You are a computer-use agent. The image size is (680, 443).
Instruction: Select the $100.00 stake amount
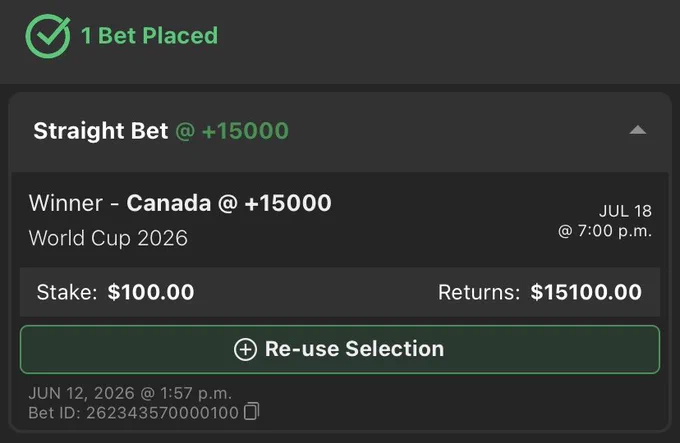tap(151, 292)
